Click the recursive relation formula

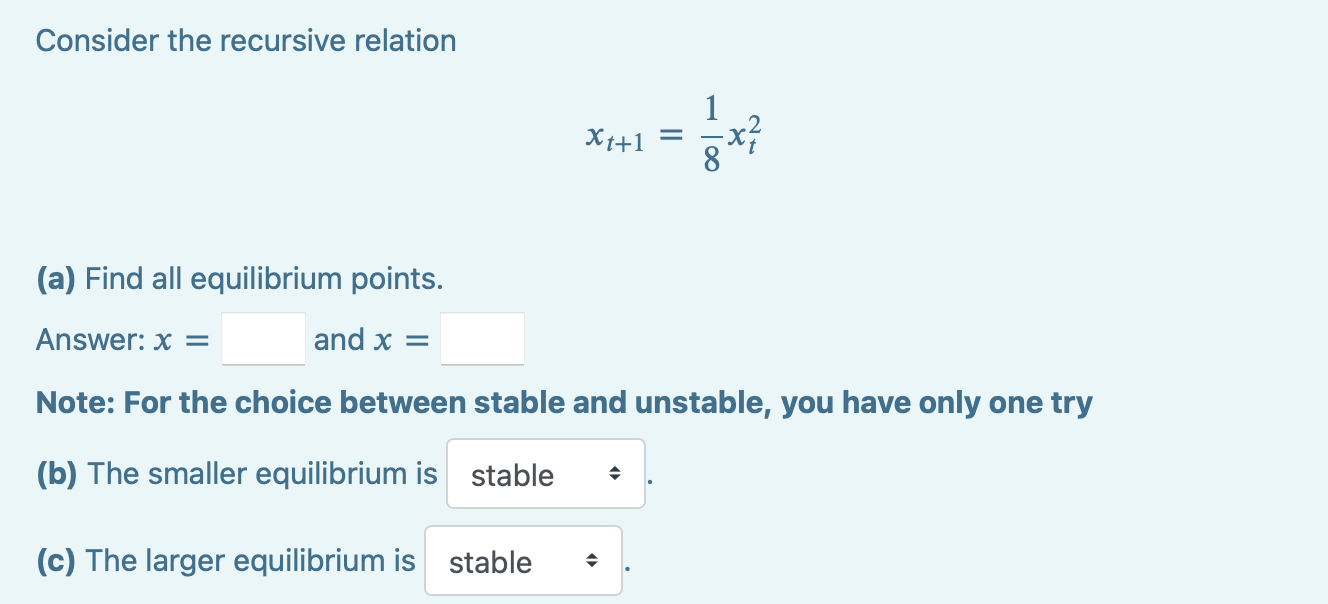tap(672, 134)
